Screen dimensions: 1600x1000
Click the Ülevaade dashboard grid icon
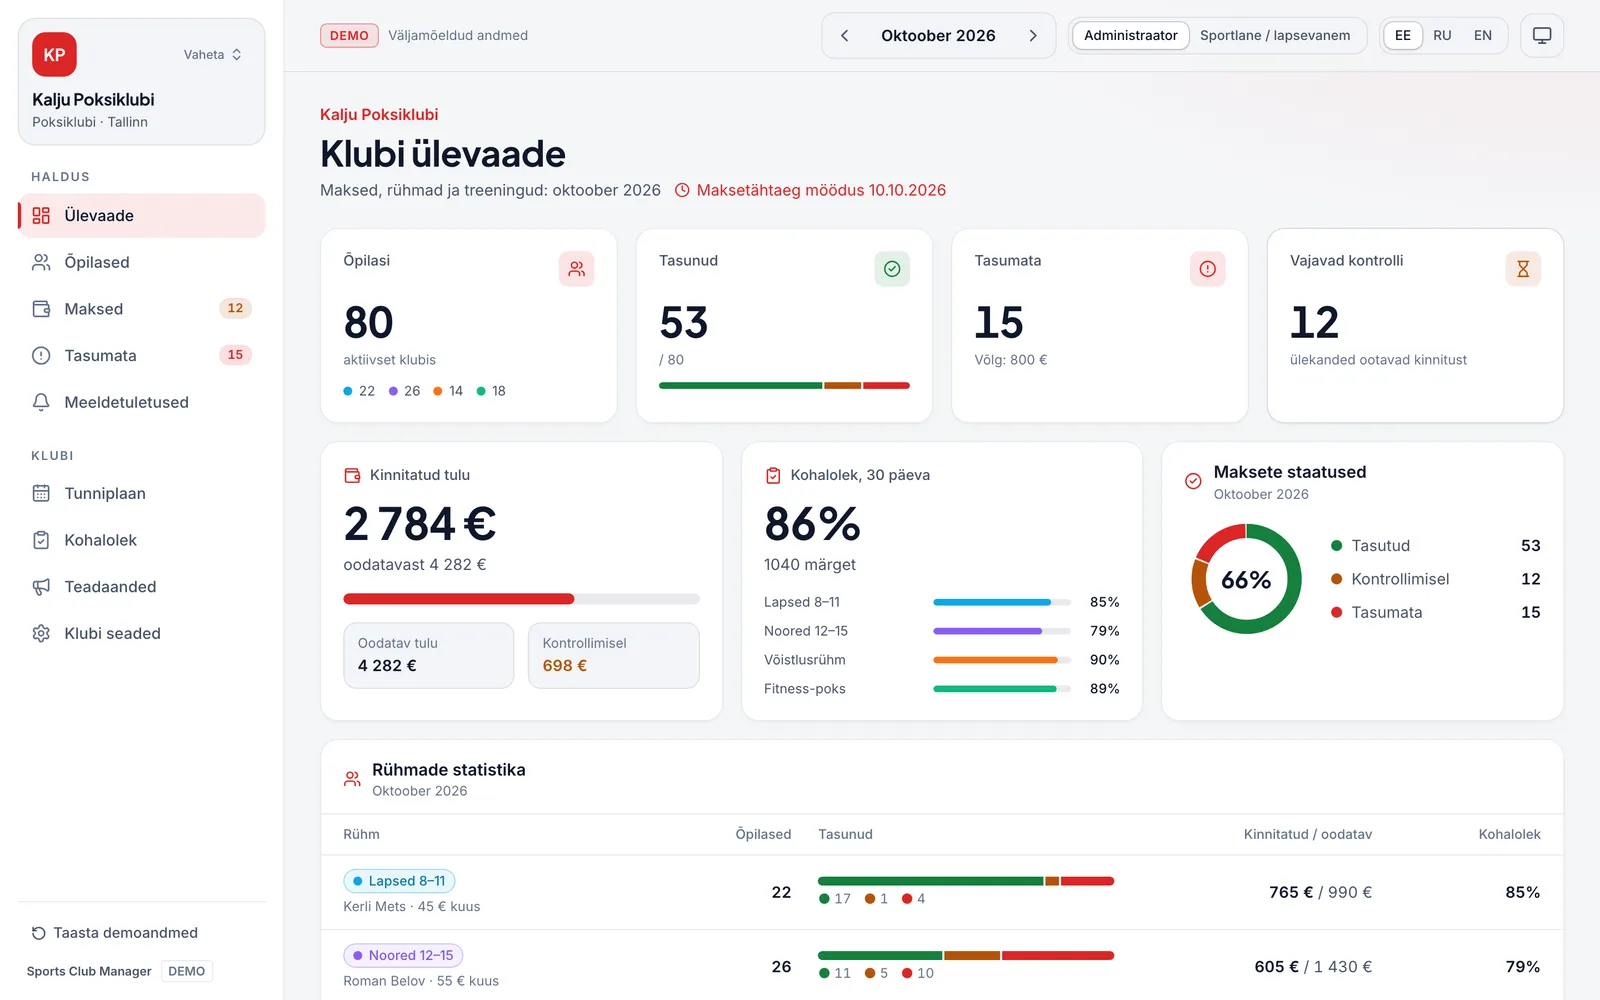point(41,216)
